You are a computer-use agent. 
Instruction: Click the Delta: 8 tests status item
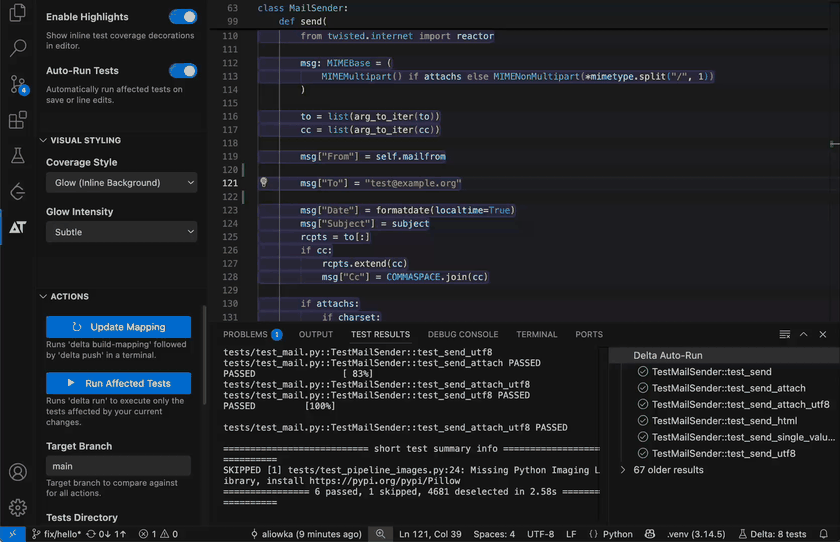click(x=772, y=534)
